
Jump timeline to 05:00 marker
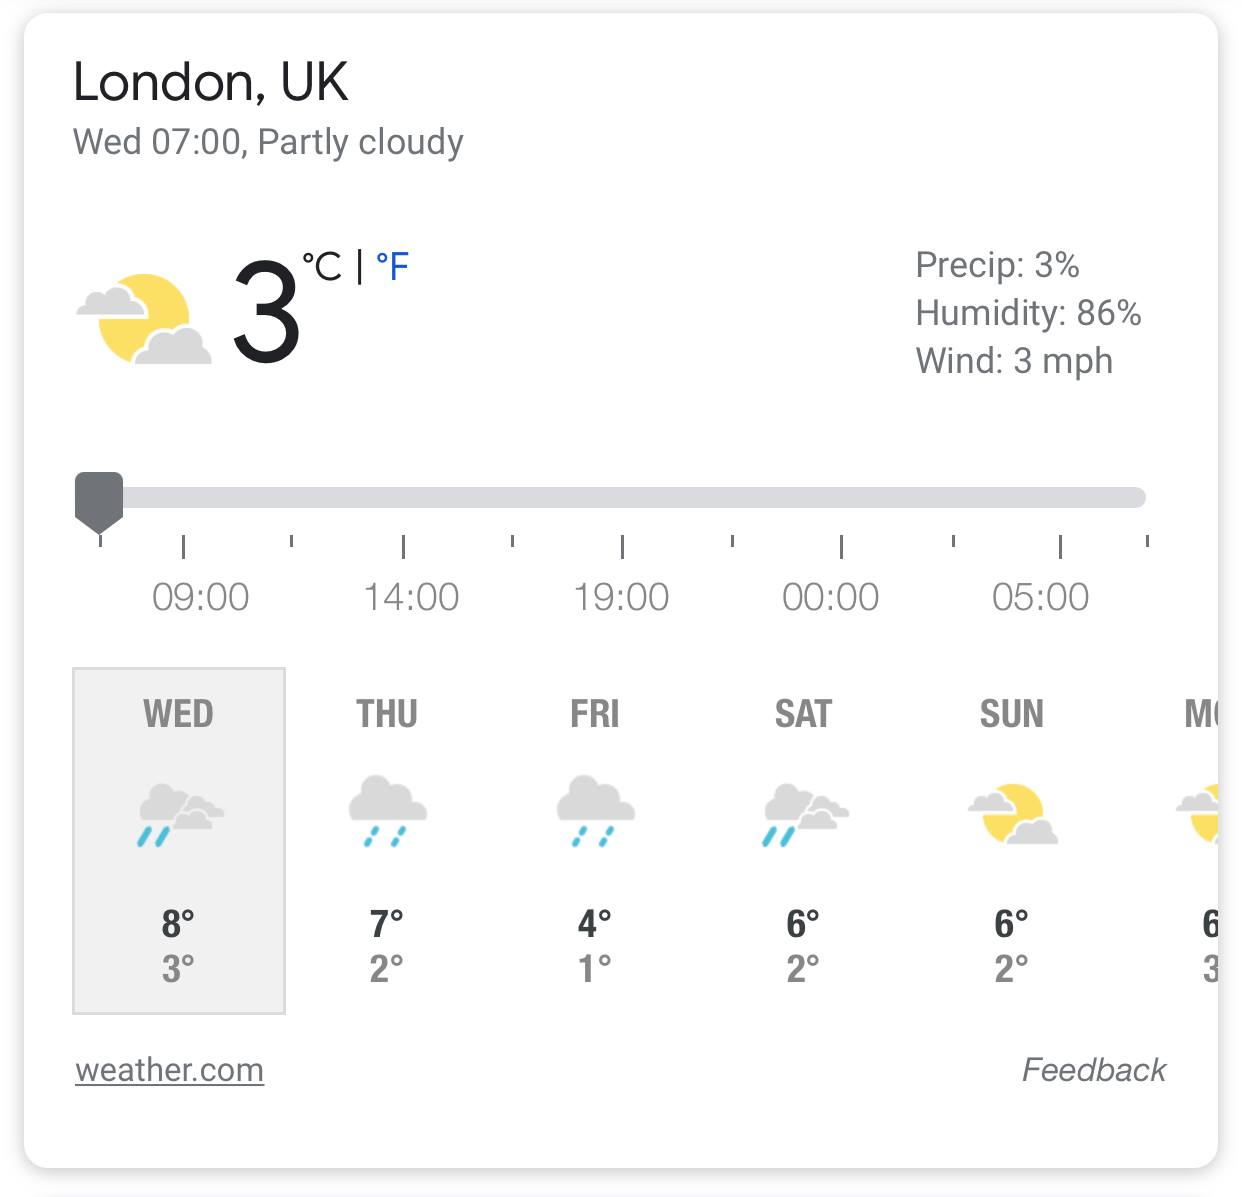point(1060,497)
